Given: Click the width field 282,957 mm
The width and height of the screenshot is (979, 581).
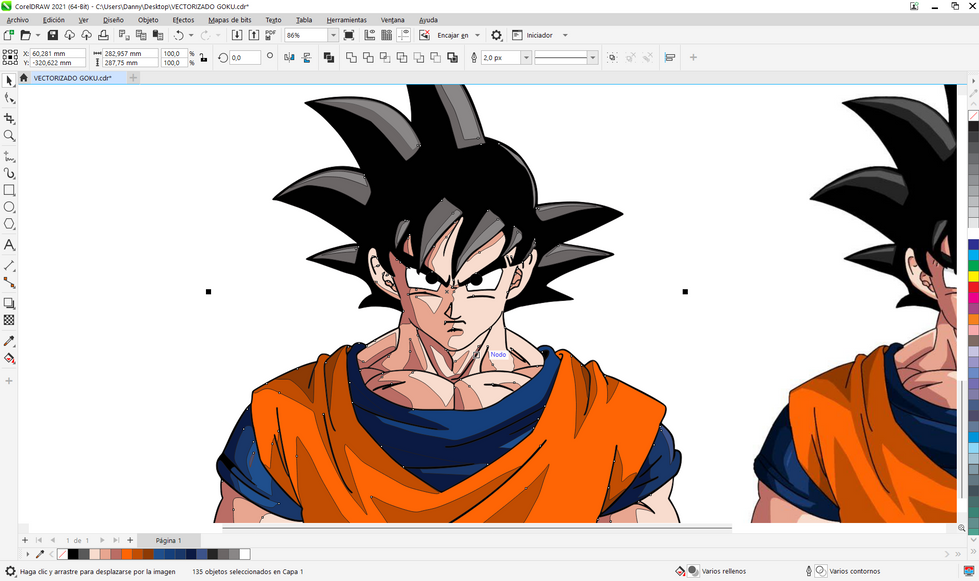Looking at the screenshot, I should click(x=130, y=54).
